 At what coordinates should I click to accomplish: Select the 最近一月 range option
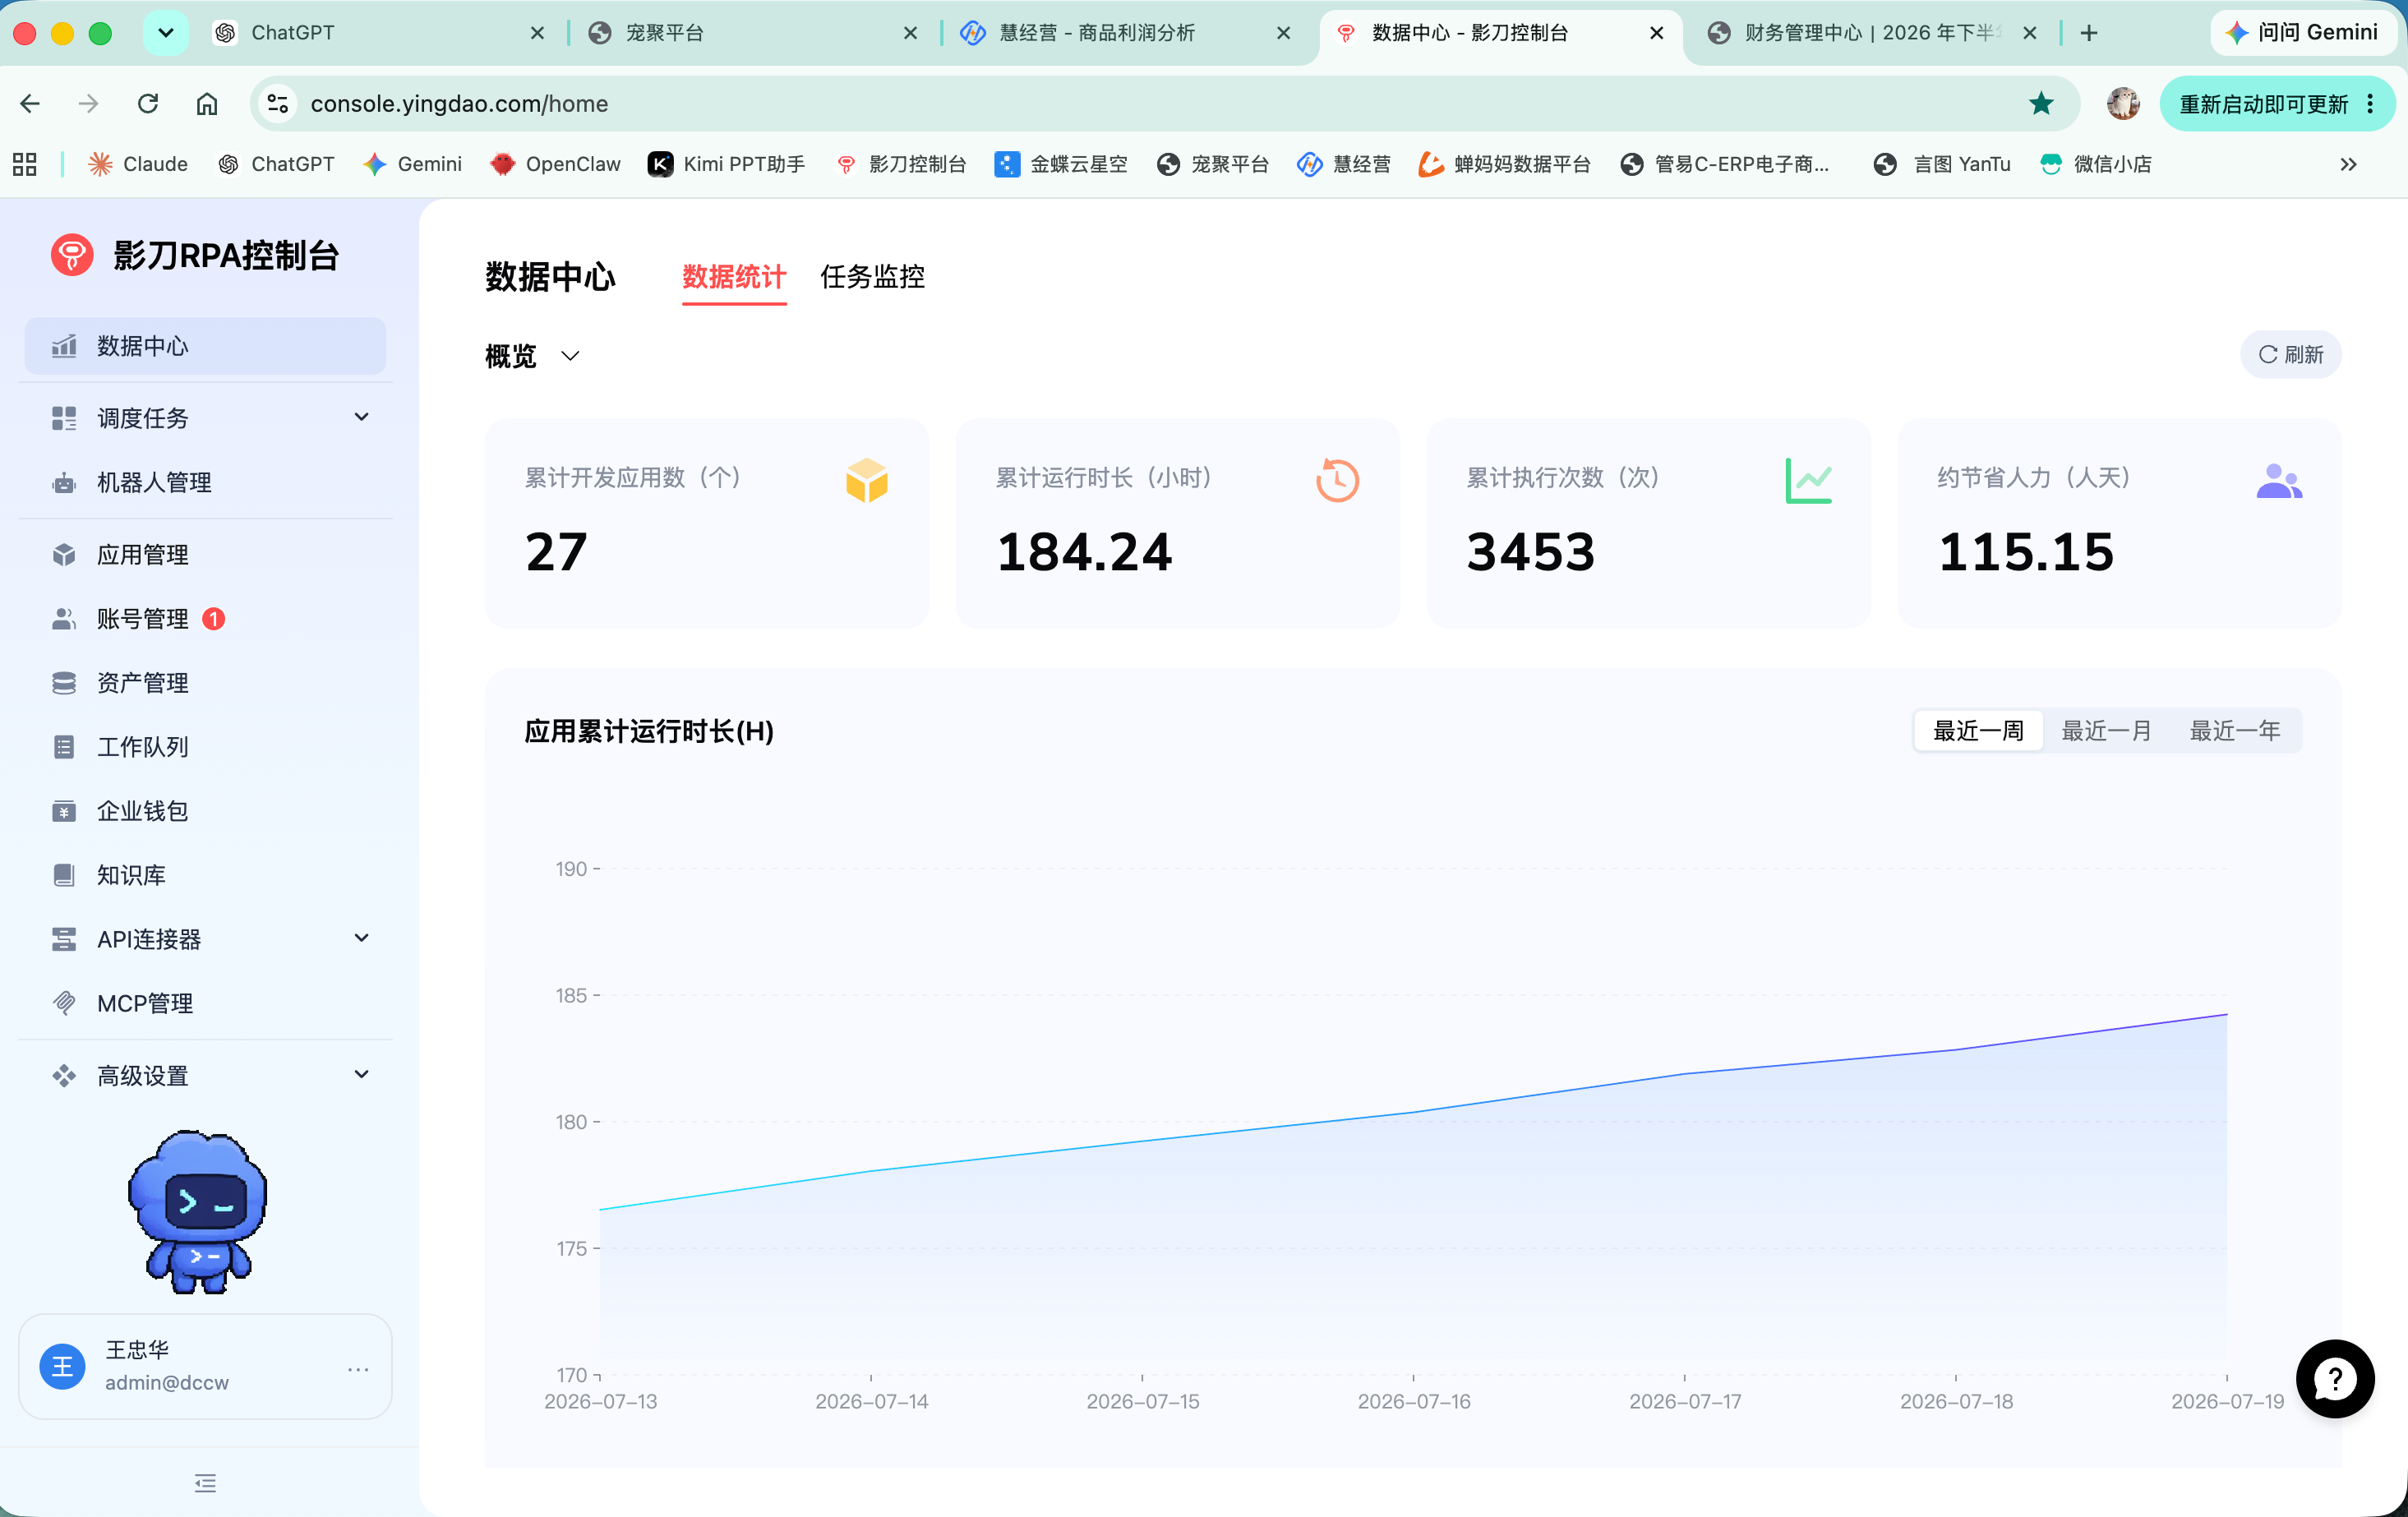[2106, 731]
